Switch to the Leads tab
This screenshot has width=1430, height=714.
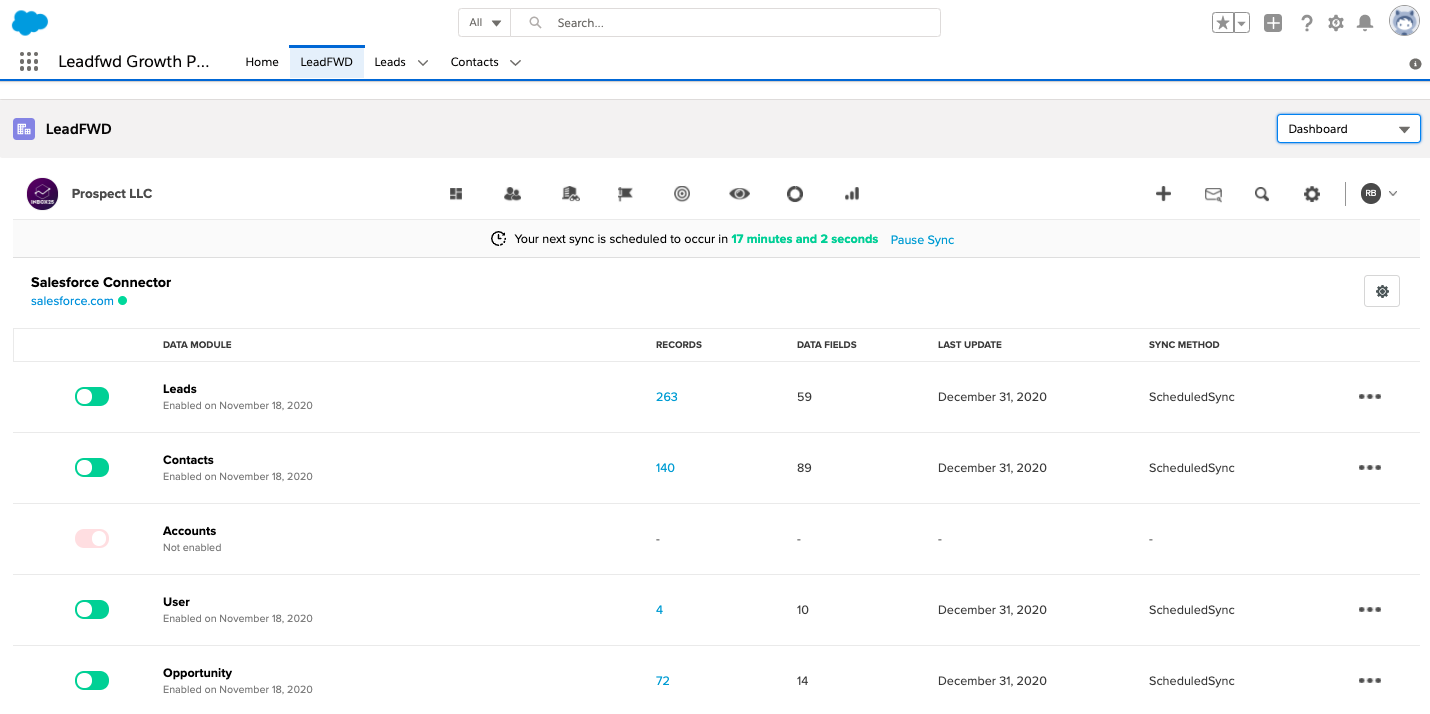390,62
